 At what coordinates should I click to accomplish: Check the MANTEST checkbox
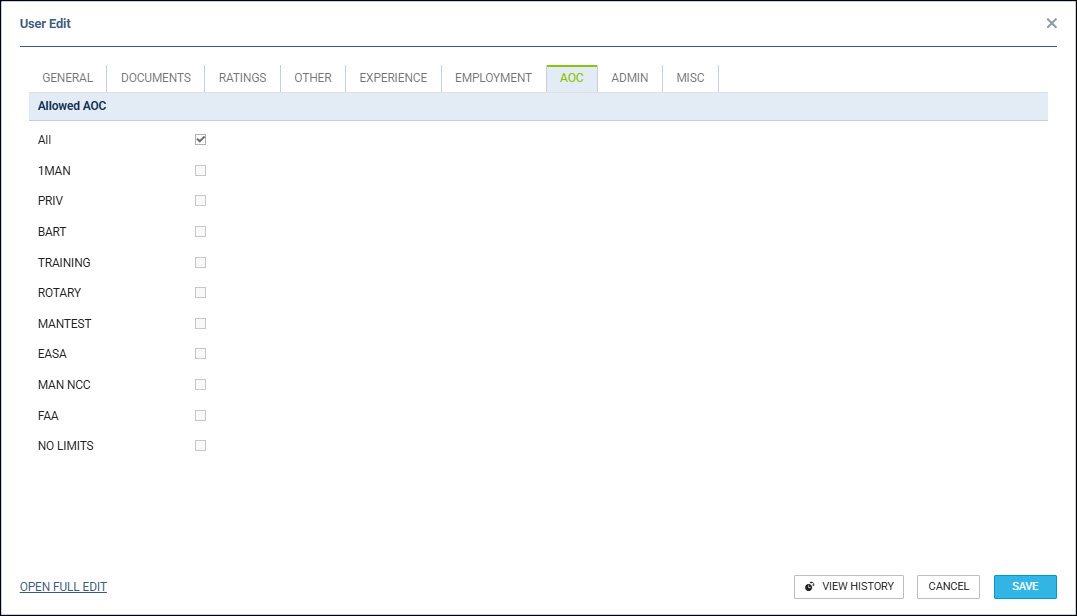pos(201,323)
